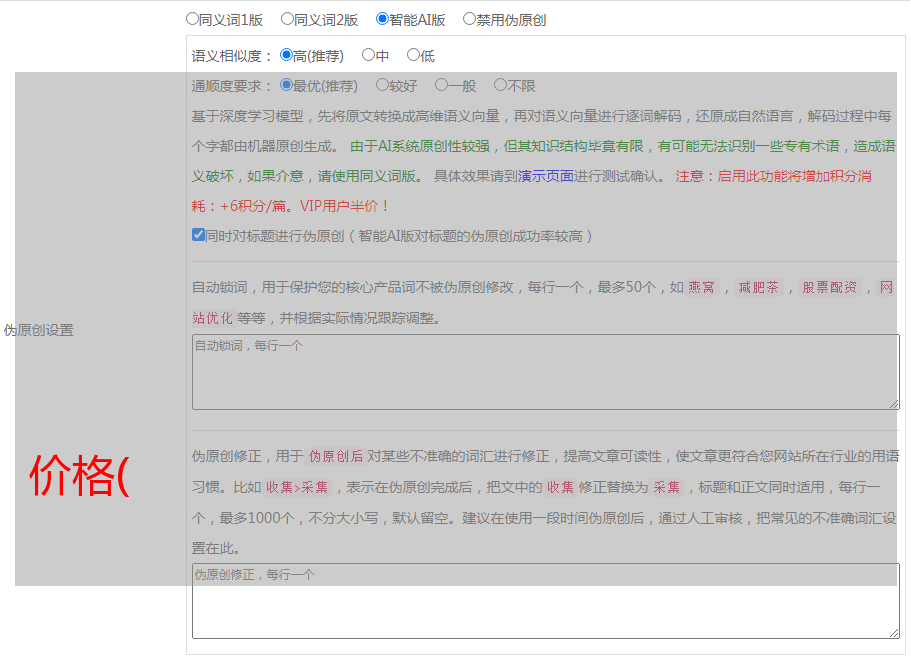Click the 收集>采集 example tag
This screenshot has height=658, width=911.
(296, 488)
